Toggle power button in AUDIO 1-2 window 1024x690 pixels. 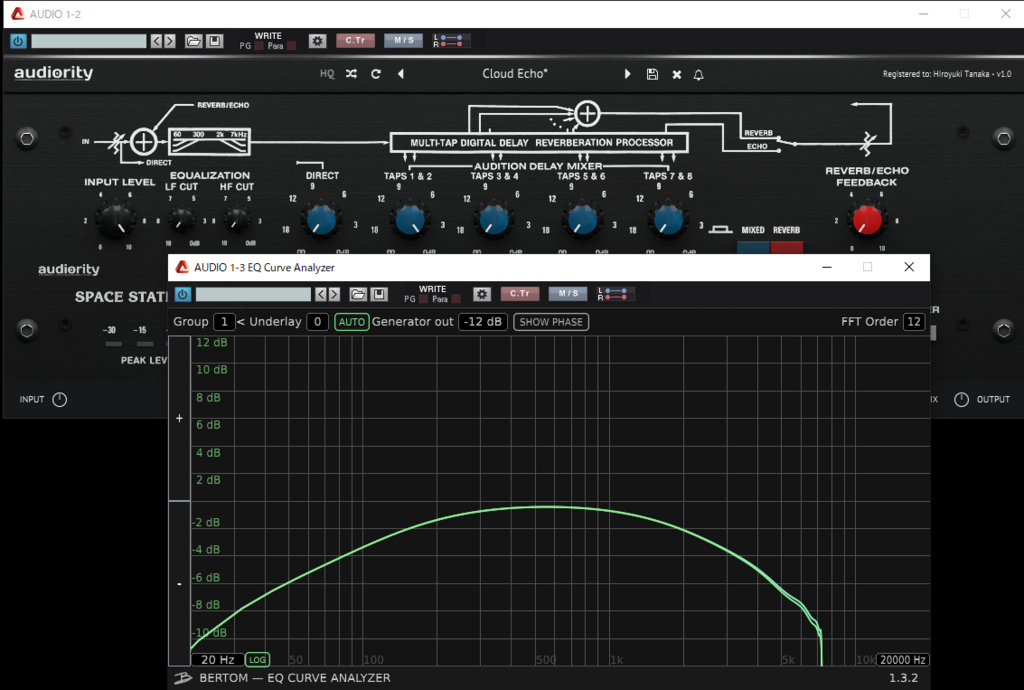point(18,40)
